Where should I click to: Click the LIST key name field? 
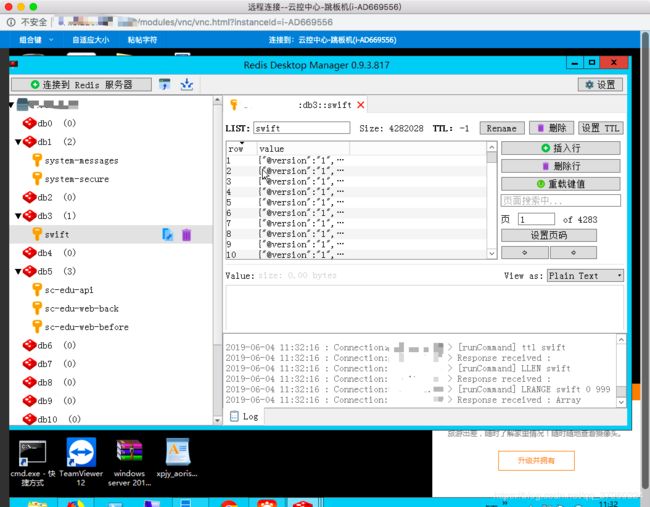302,128
